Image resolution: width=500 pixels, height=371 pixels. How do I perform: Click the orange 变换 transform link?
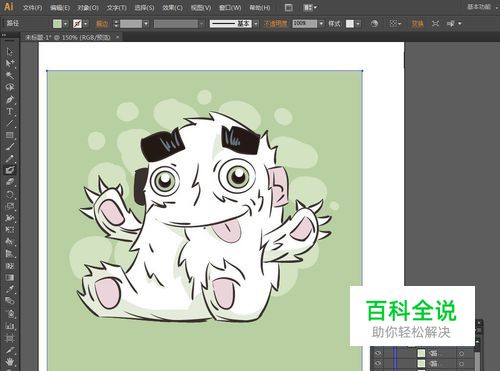click(x=417, y=24)
